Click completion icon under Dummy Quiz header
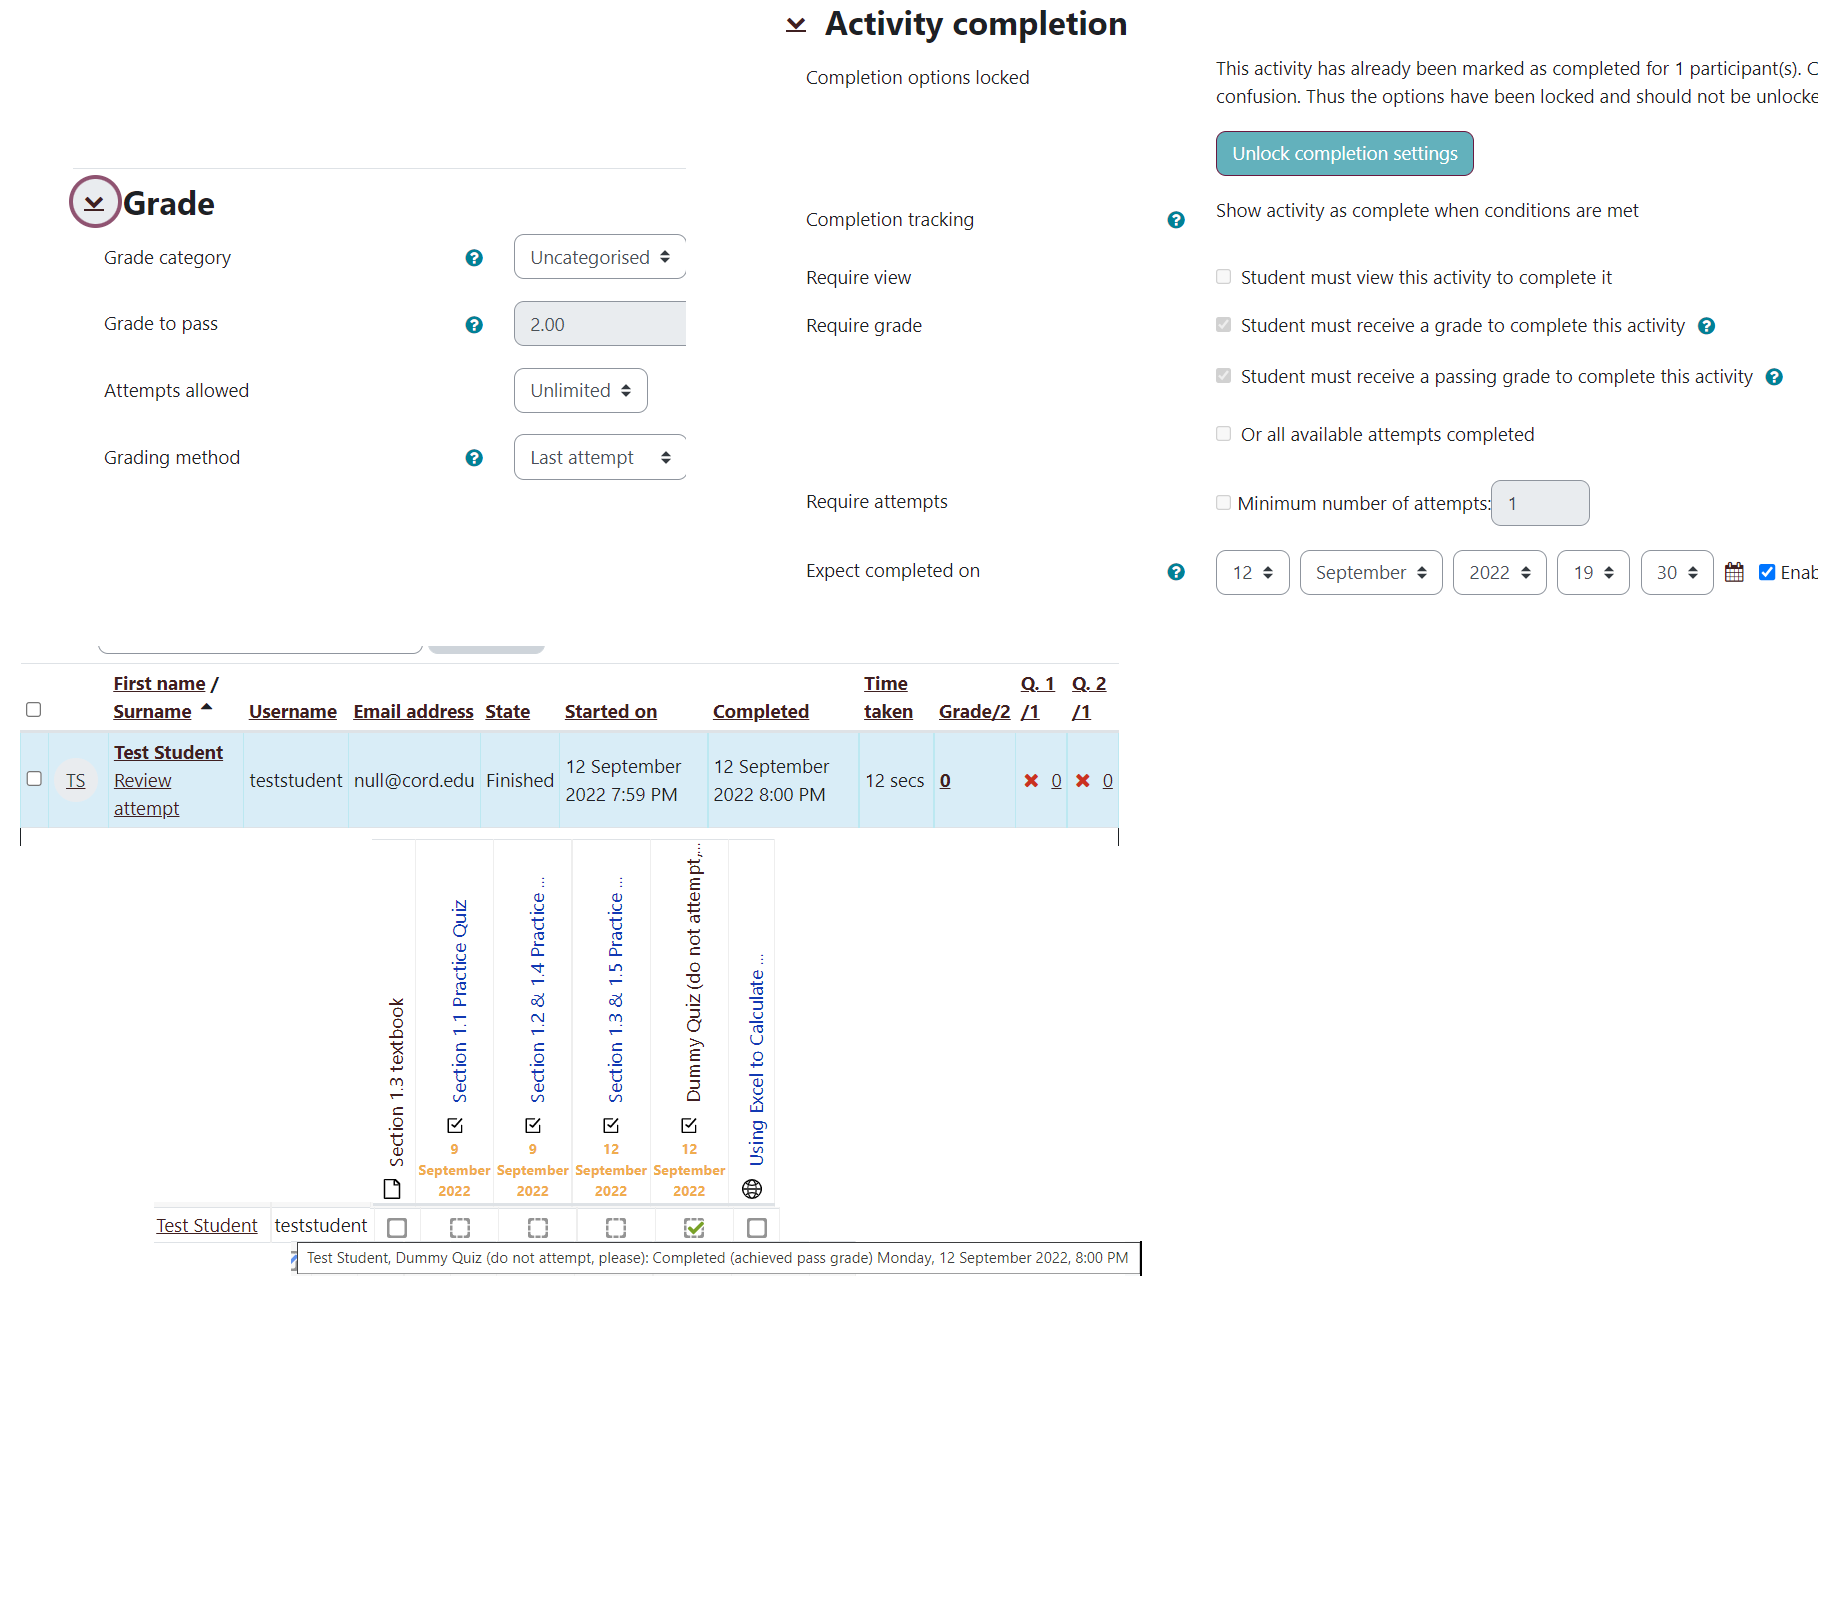Viewport: 1838px width, 1612px height. click(x=689, y=1125)
